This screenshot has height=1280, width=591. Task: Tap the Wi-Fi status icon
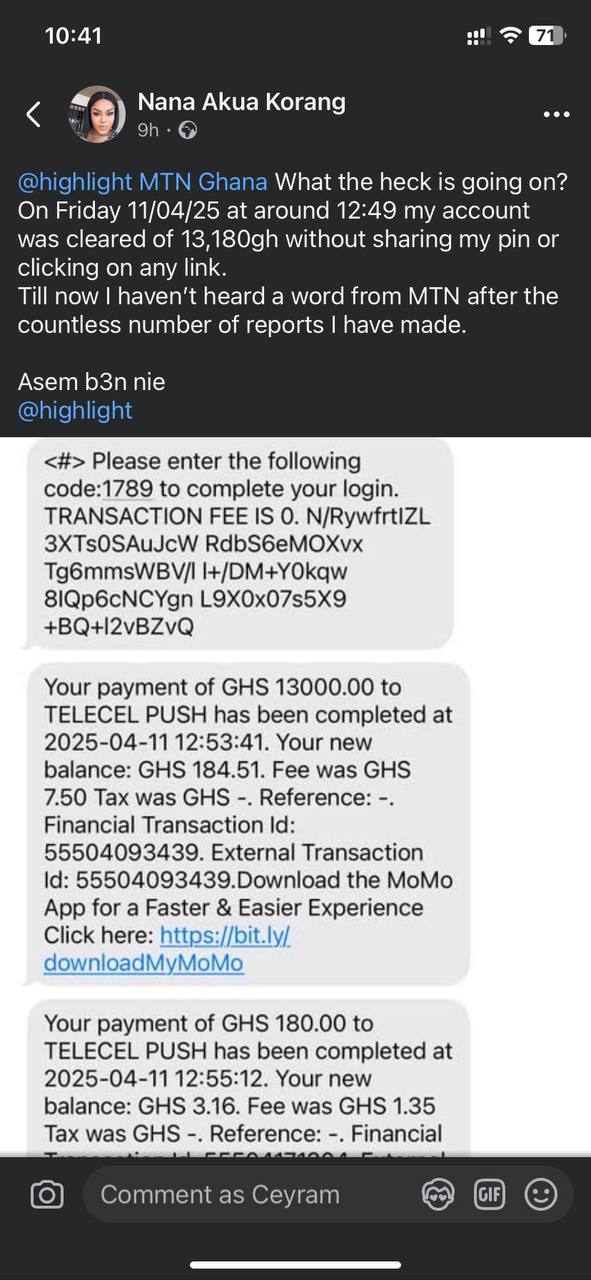coord(511,36)
